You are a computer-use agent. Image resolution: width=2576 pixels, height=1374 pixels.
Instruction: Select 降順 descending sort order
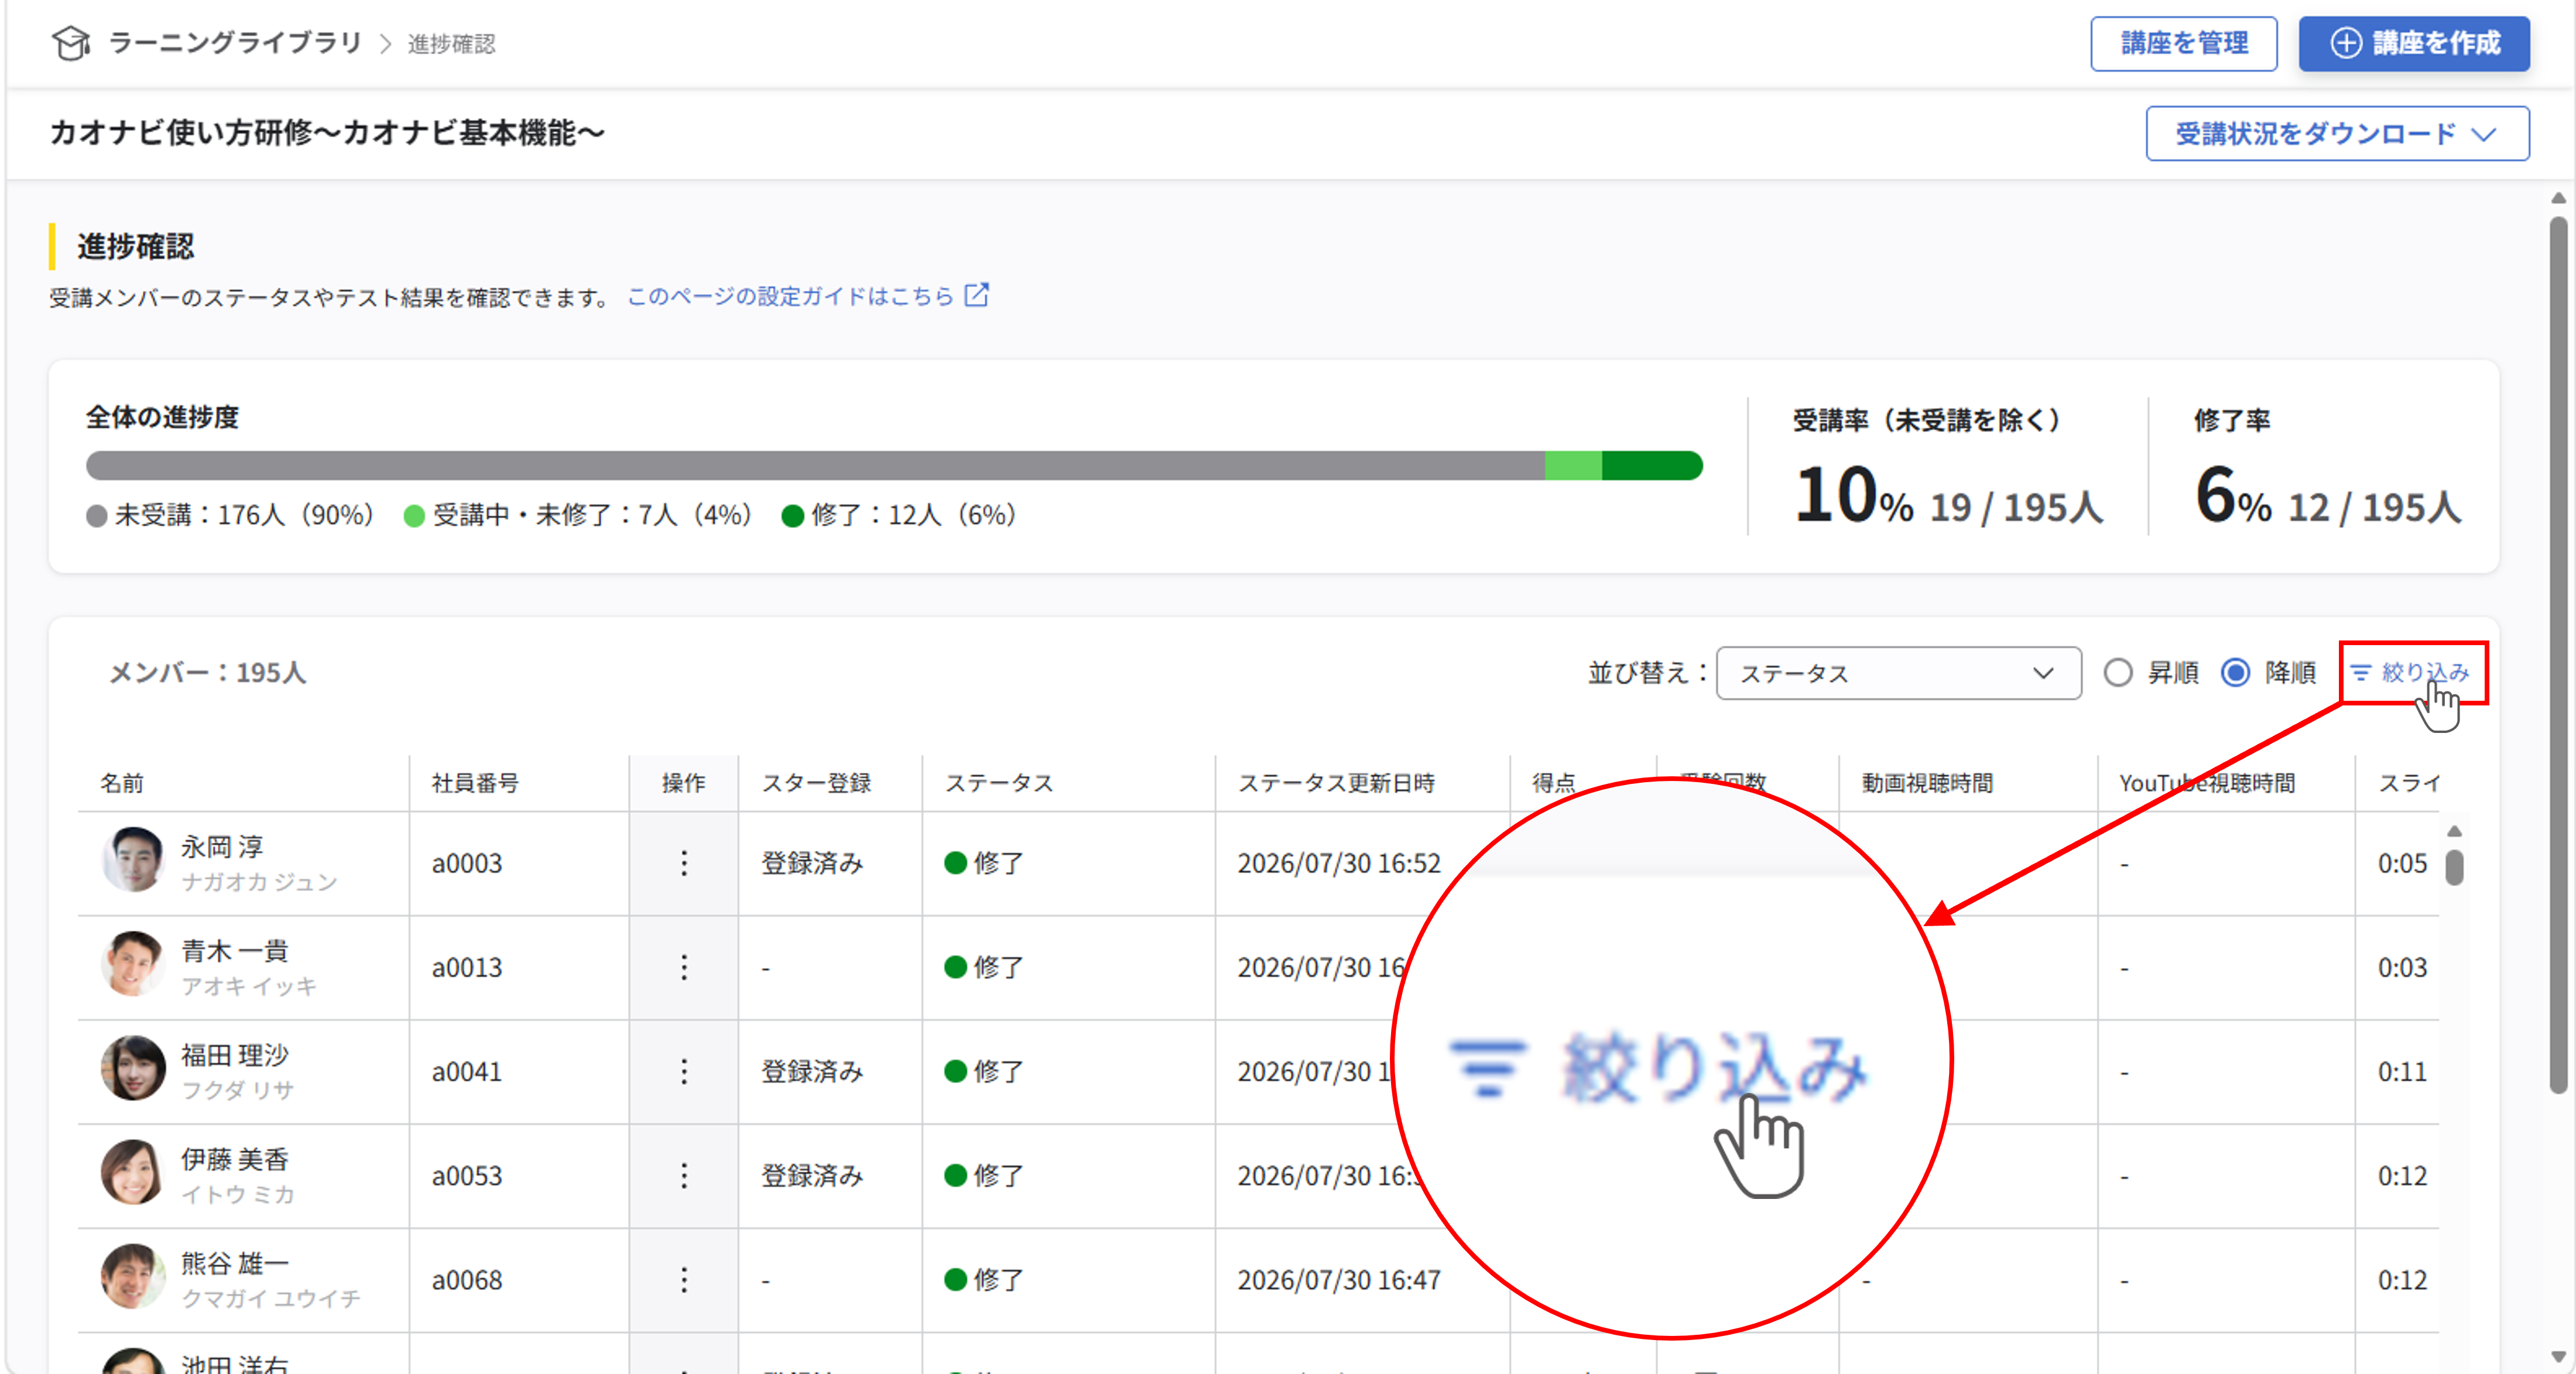pyautogui.click(x=2236, y=672)
